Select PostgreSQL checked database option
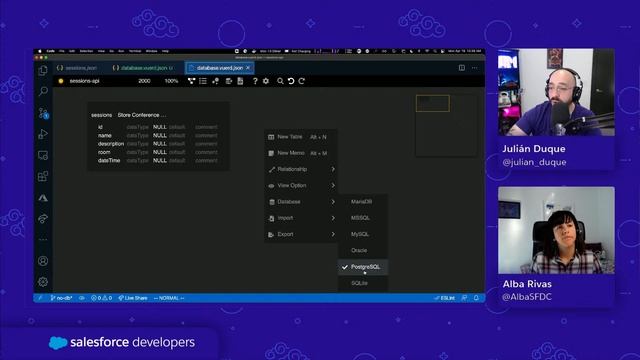Viewport: 640px width, 360px height. [363, 267]
